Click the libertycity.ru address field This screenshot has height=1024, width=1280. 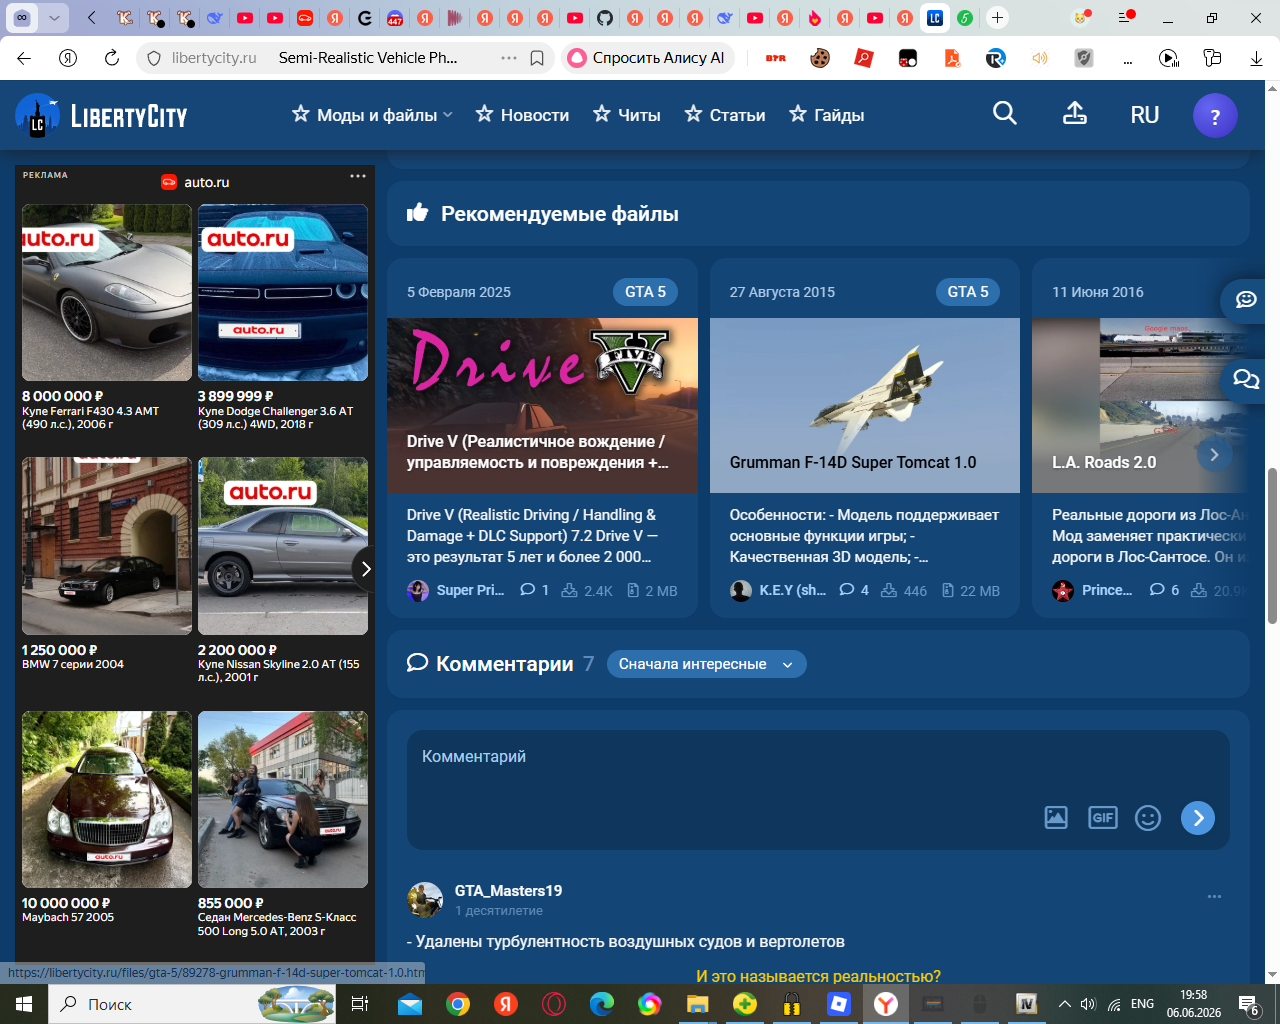pyautogui.click(x=213, y=58)
